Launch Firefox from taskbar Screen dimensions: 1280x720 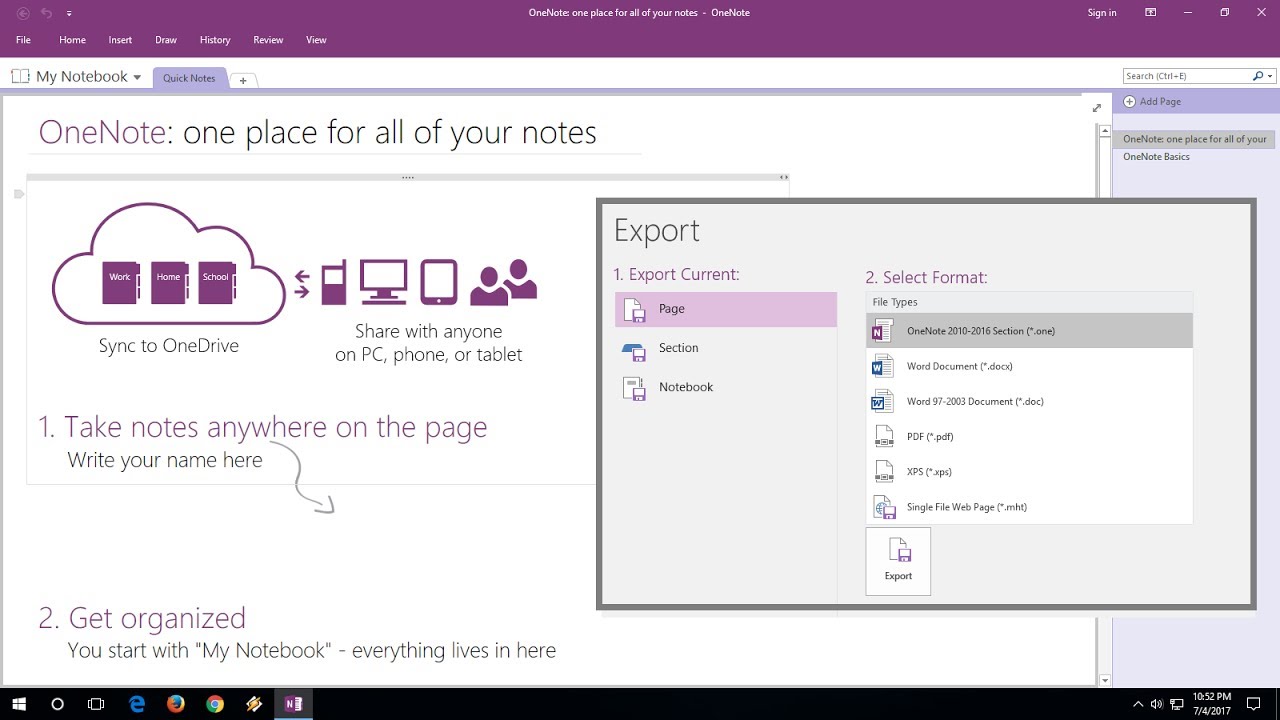176,704
